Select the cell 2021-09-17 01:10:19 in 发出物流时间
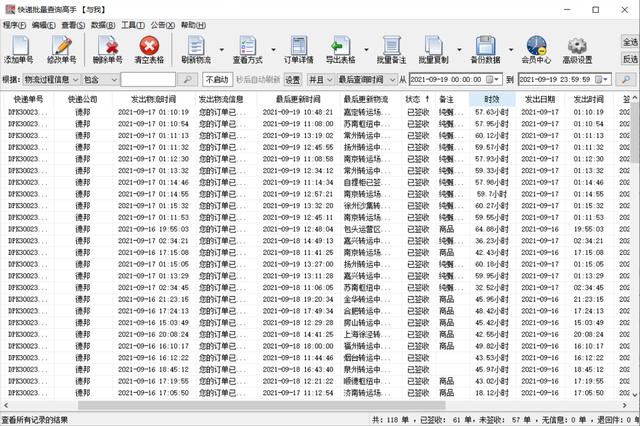Image resolution: width=640 pixels, height=426 pixels. click(x=153, y=112)
